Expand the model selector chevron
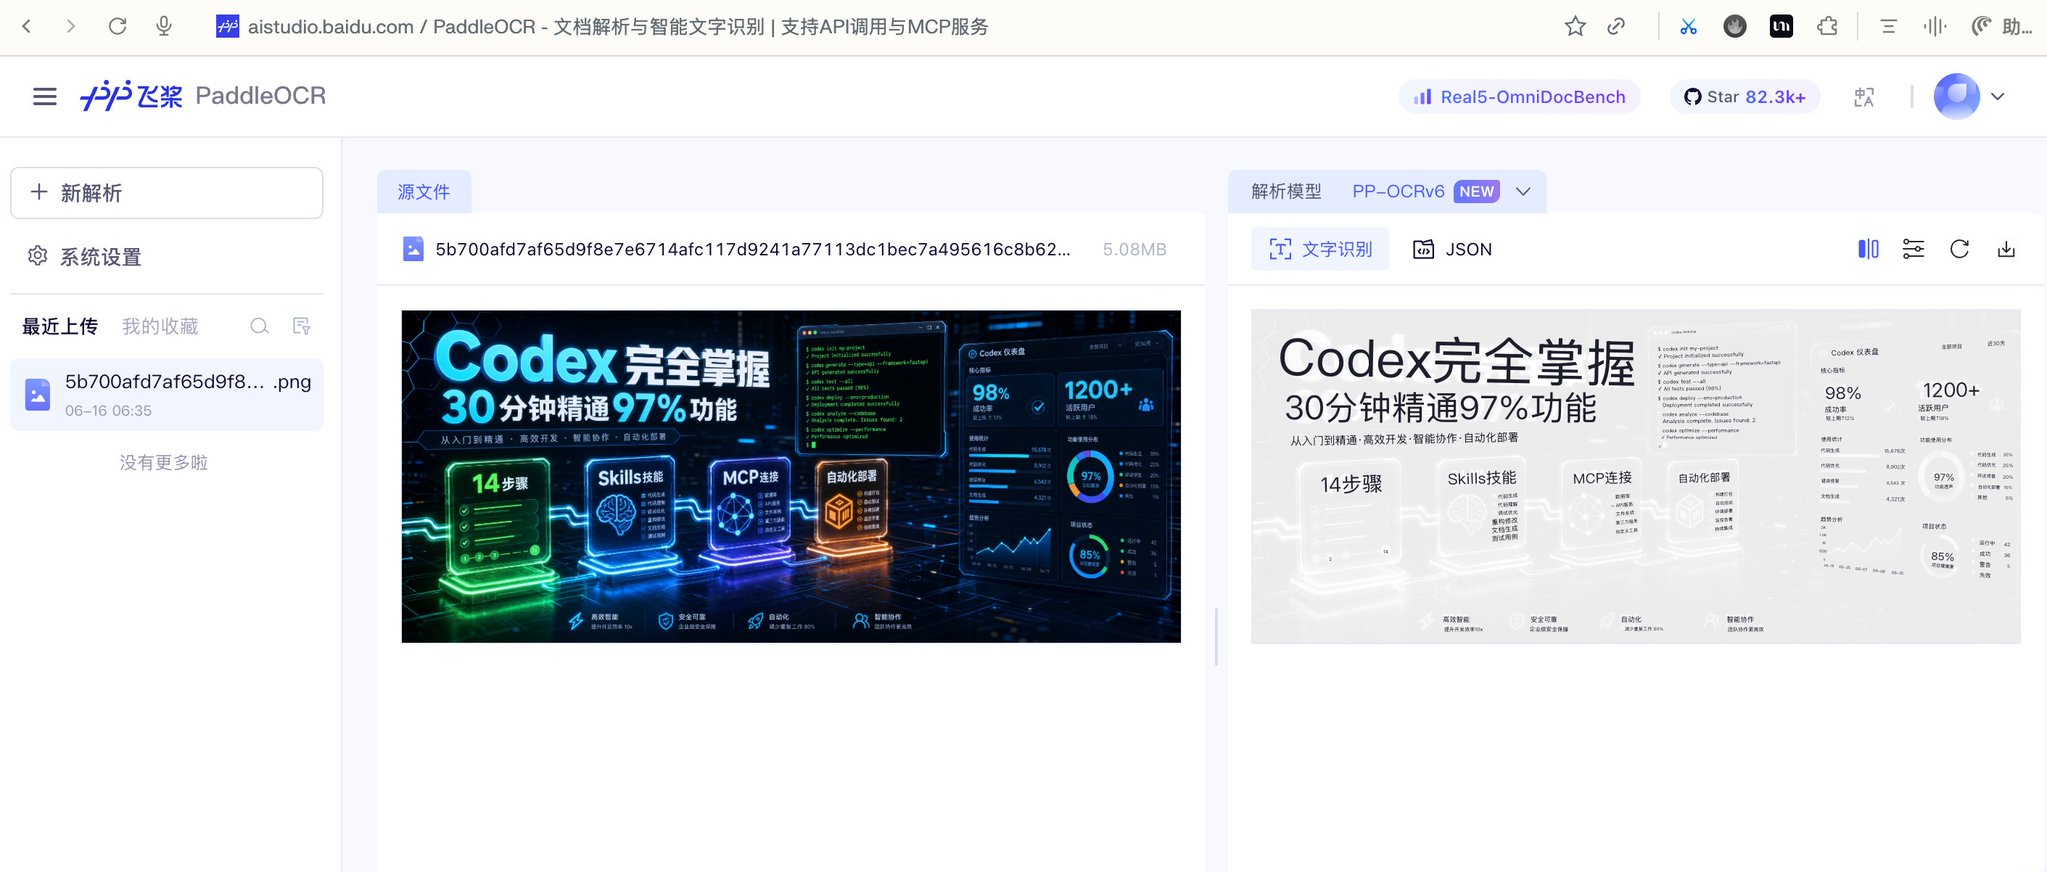This screenshot has width=2047, height=872. (1523, 191)
